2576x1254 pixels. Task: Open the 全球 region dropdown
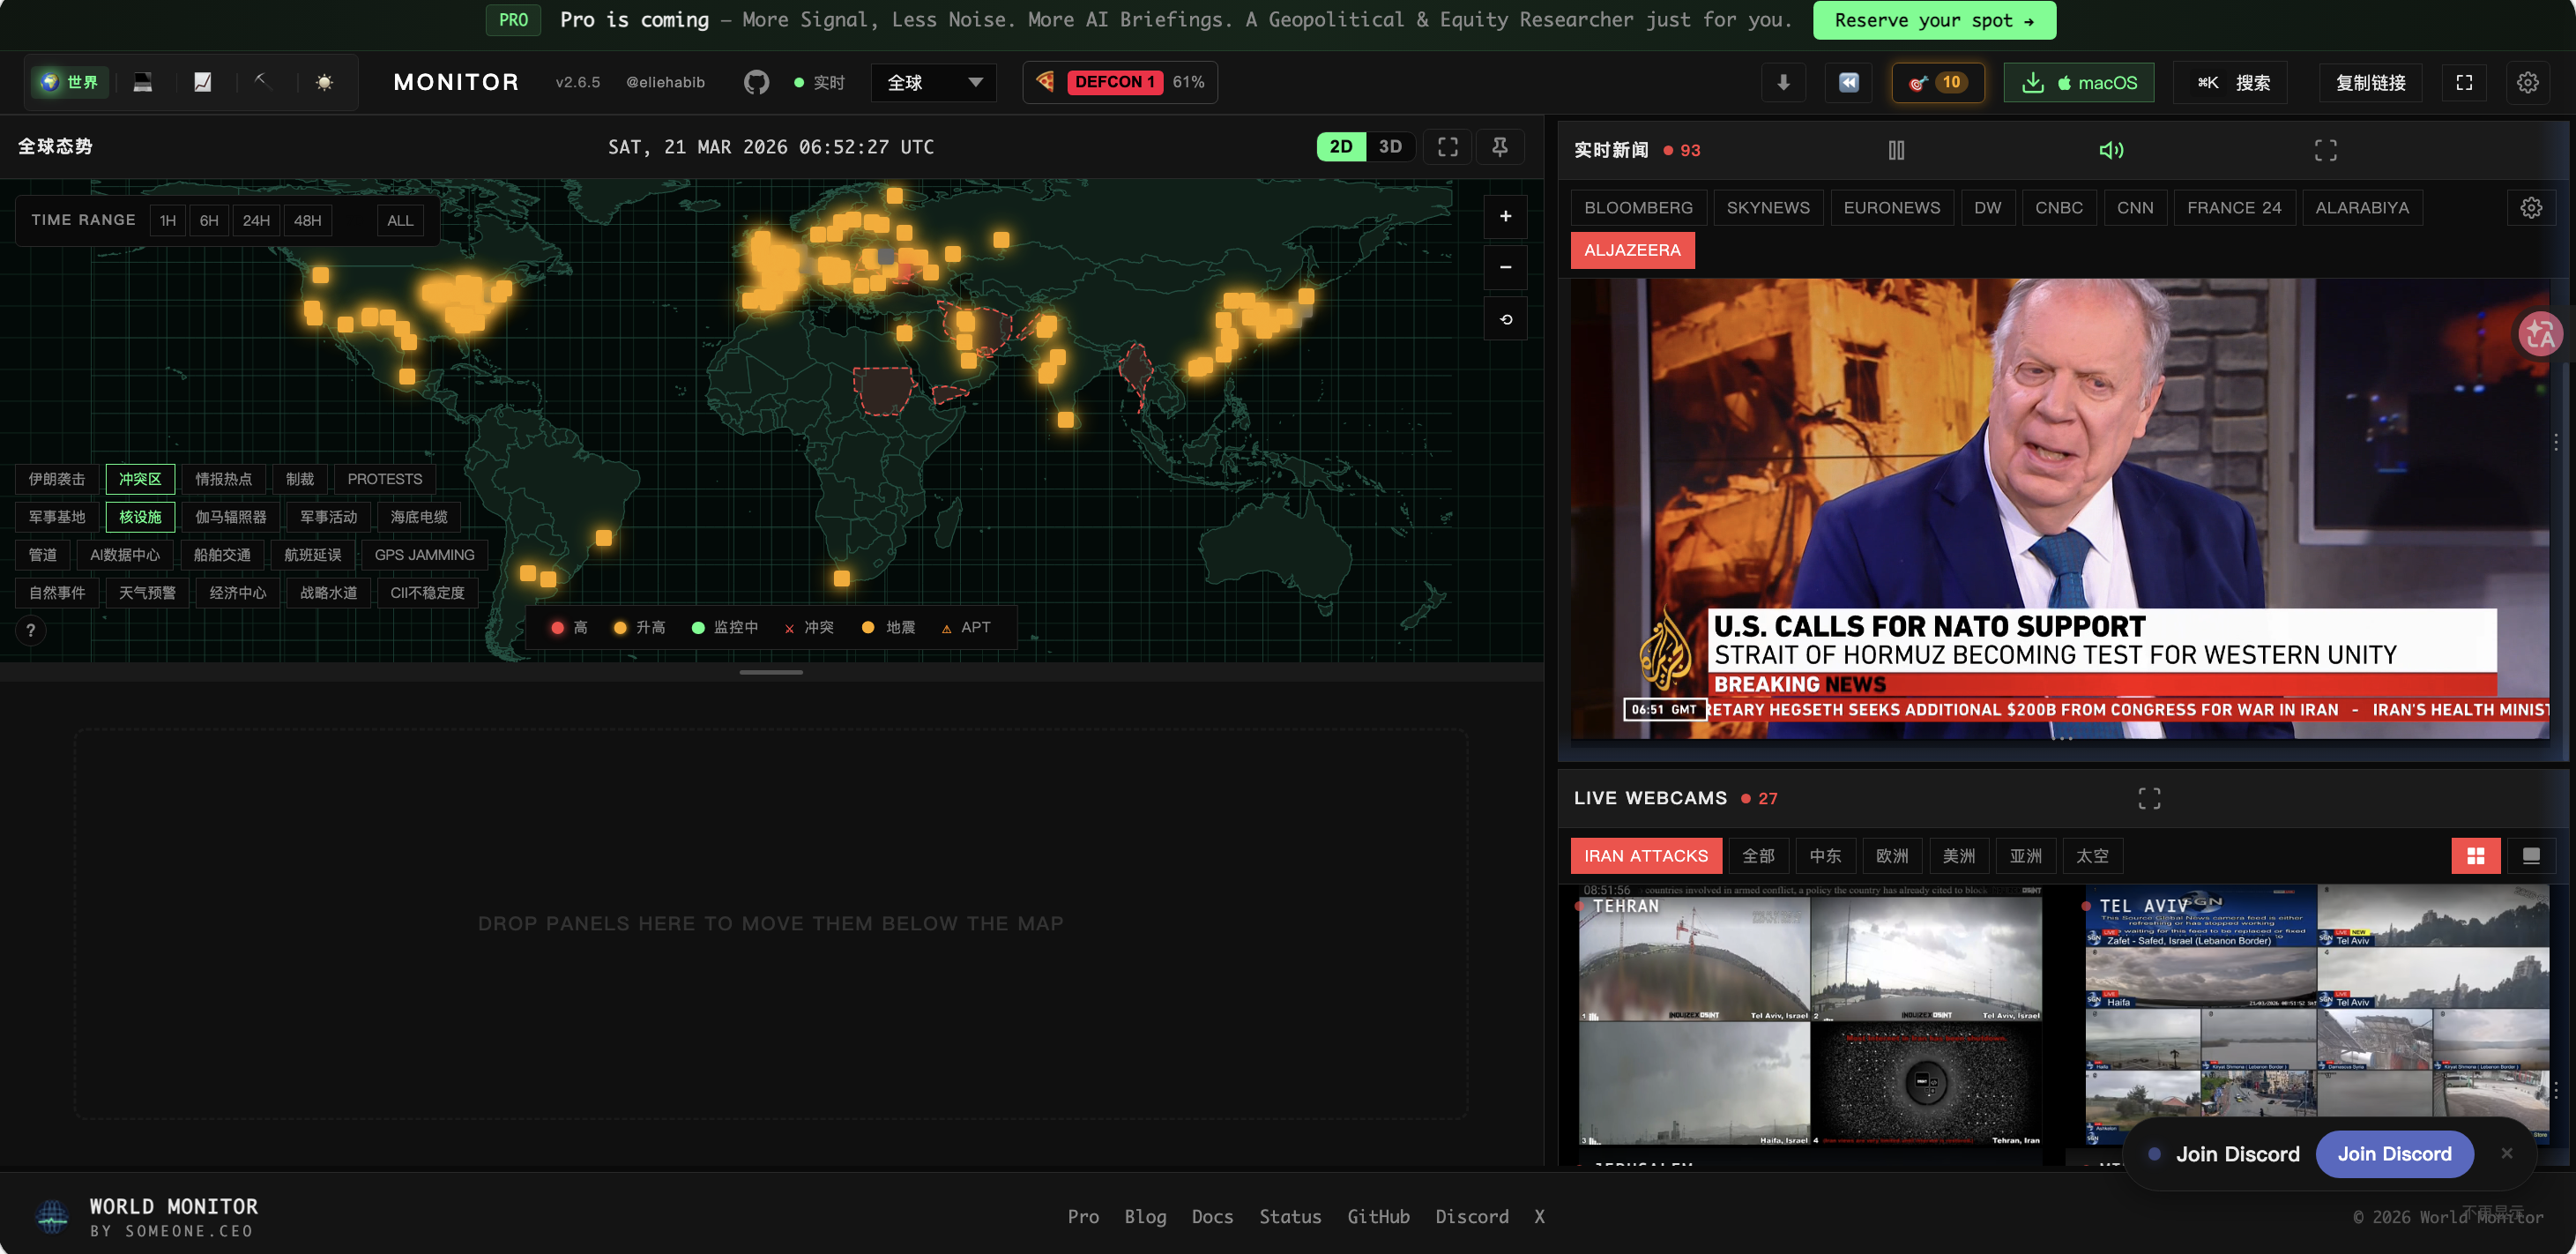click(933, 82)
